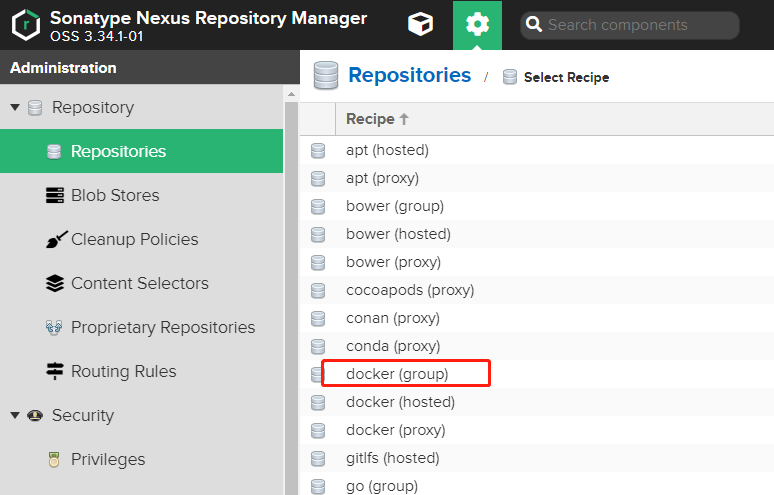
Task: Click the Sonatype Nexus logo icon
Action: 26,25
